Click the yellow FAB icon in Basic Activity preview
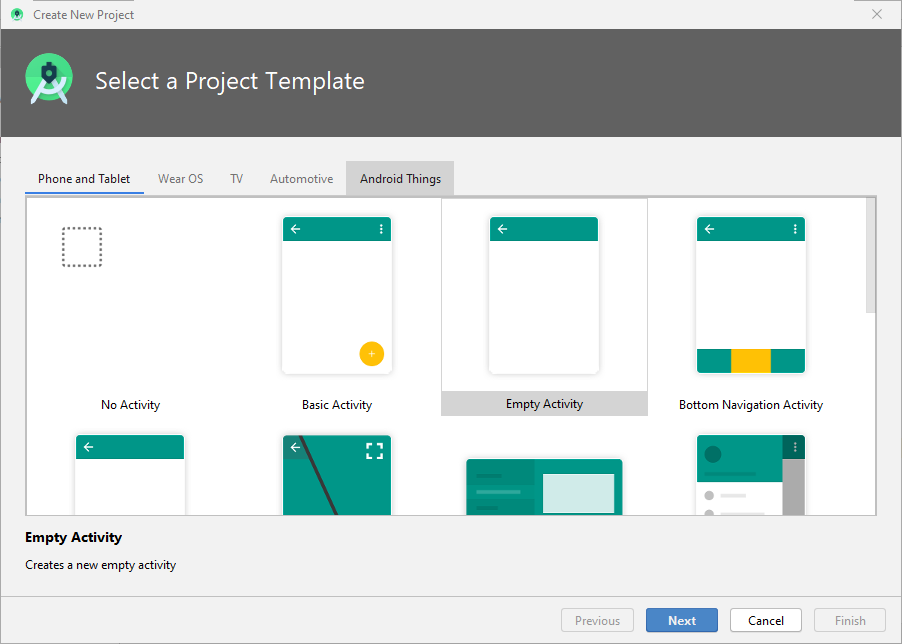The image size is (902, 644). click(x=371, y=354)
